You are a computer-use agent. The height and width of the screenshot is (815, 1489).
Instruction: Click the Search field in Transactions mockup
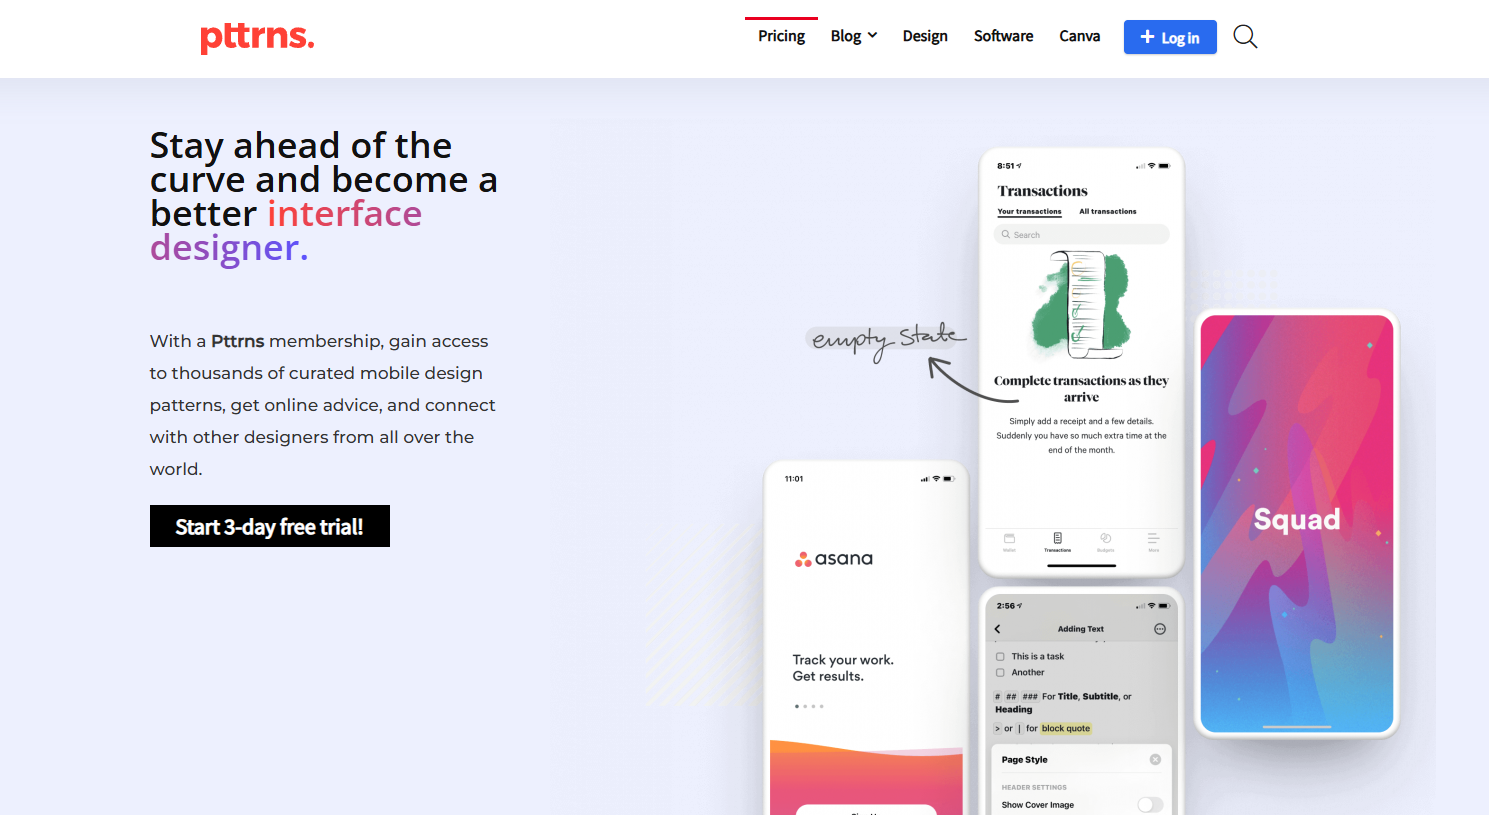coord(1082,235)
